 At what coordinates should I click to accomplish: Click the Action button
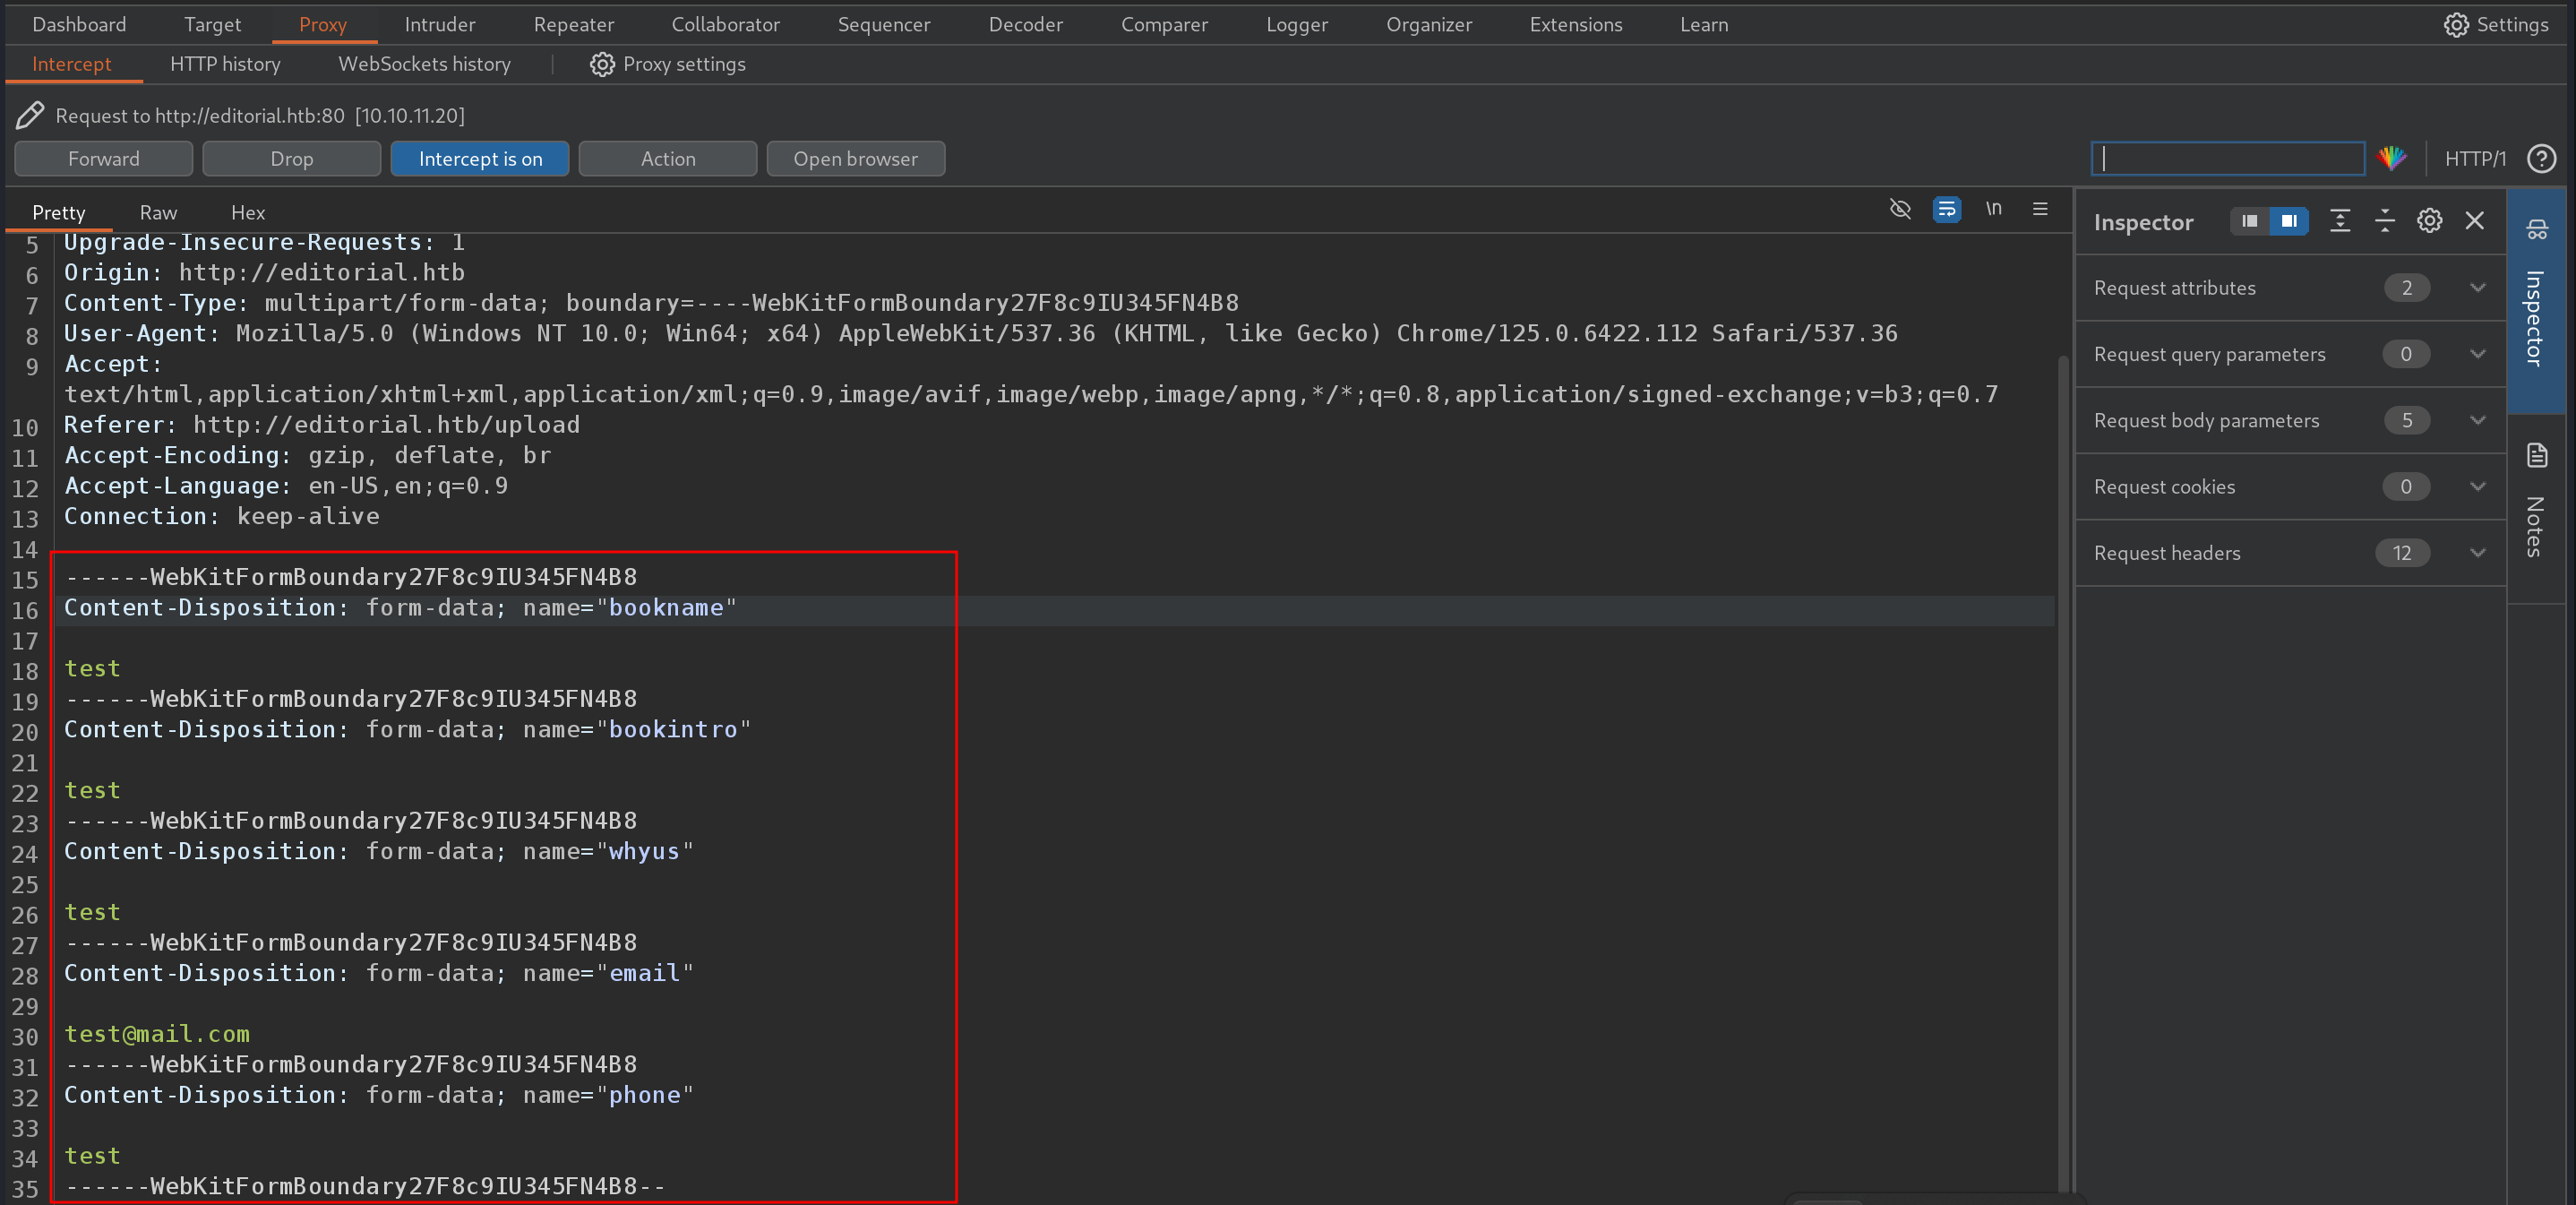667,158
